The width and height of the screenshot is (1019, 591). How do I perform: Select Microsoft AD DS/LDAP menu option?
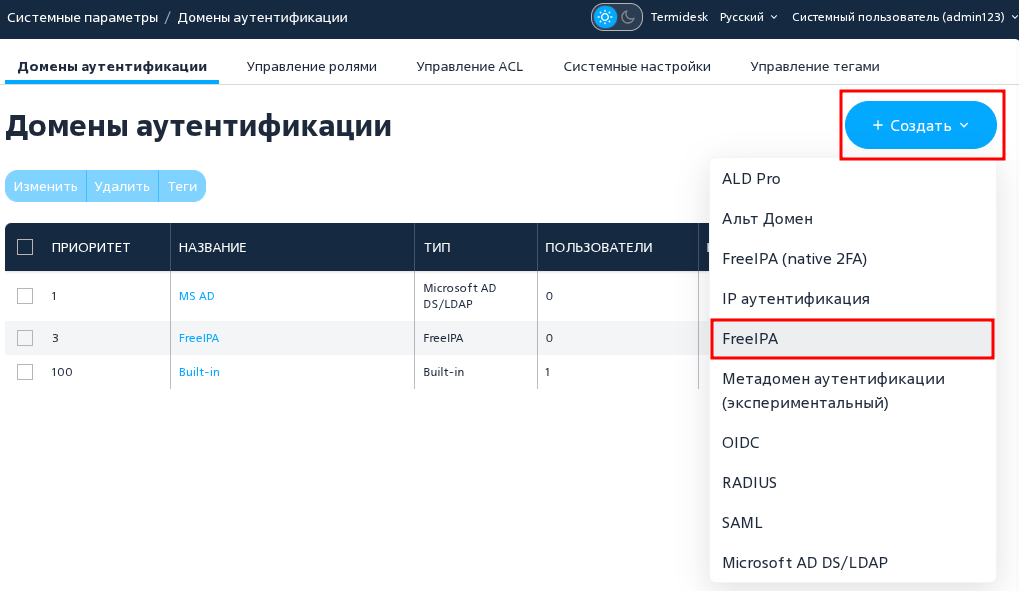[853, 562]
